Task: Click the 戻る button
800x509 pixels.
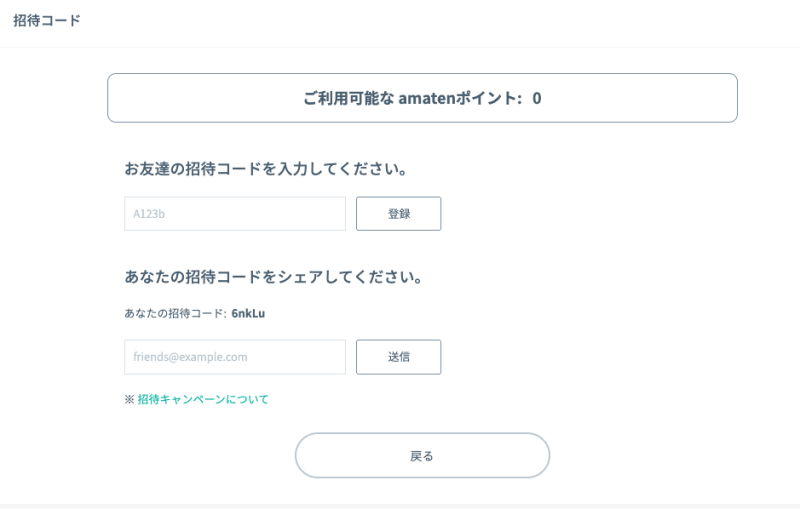Action: (x=422, y=456)
